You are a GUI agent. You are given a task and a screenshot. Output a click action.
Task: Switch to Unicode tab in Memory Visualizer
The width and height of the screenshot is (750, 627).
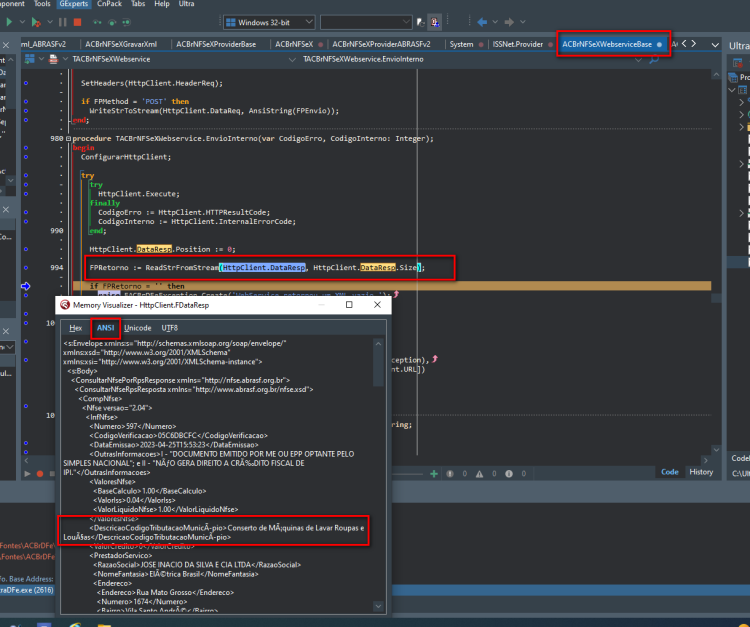click(x=137, y=328)
